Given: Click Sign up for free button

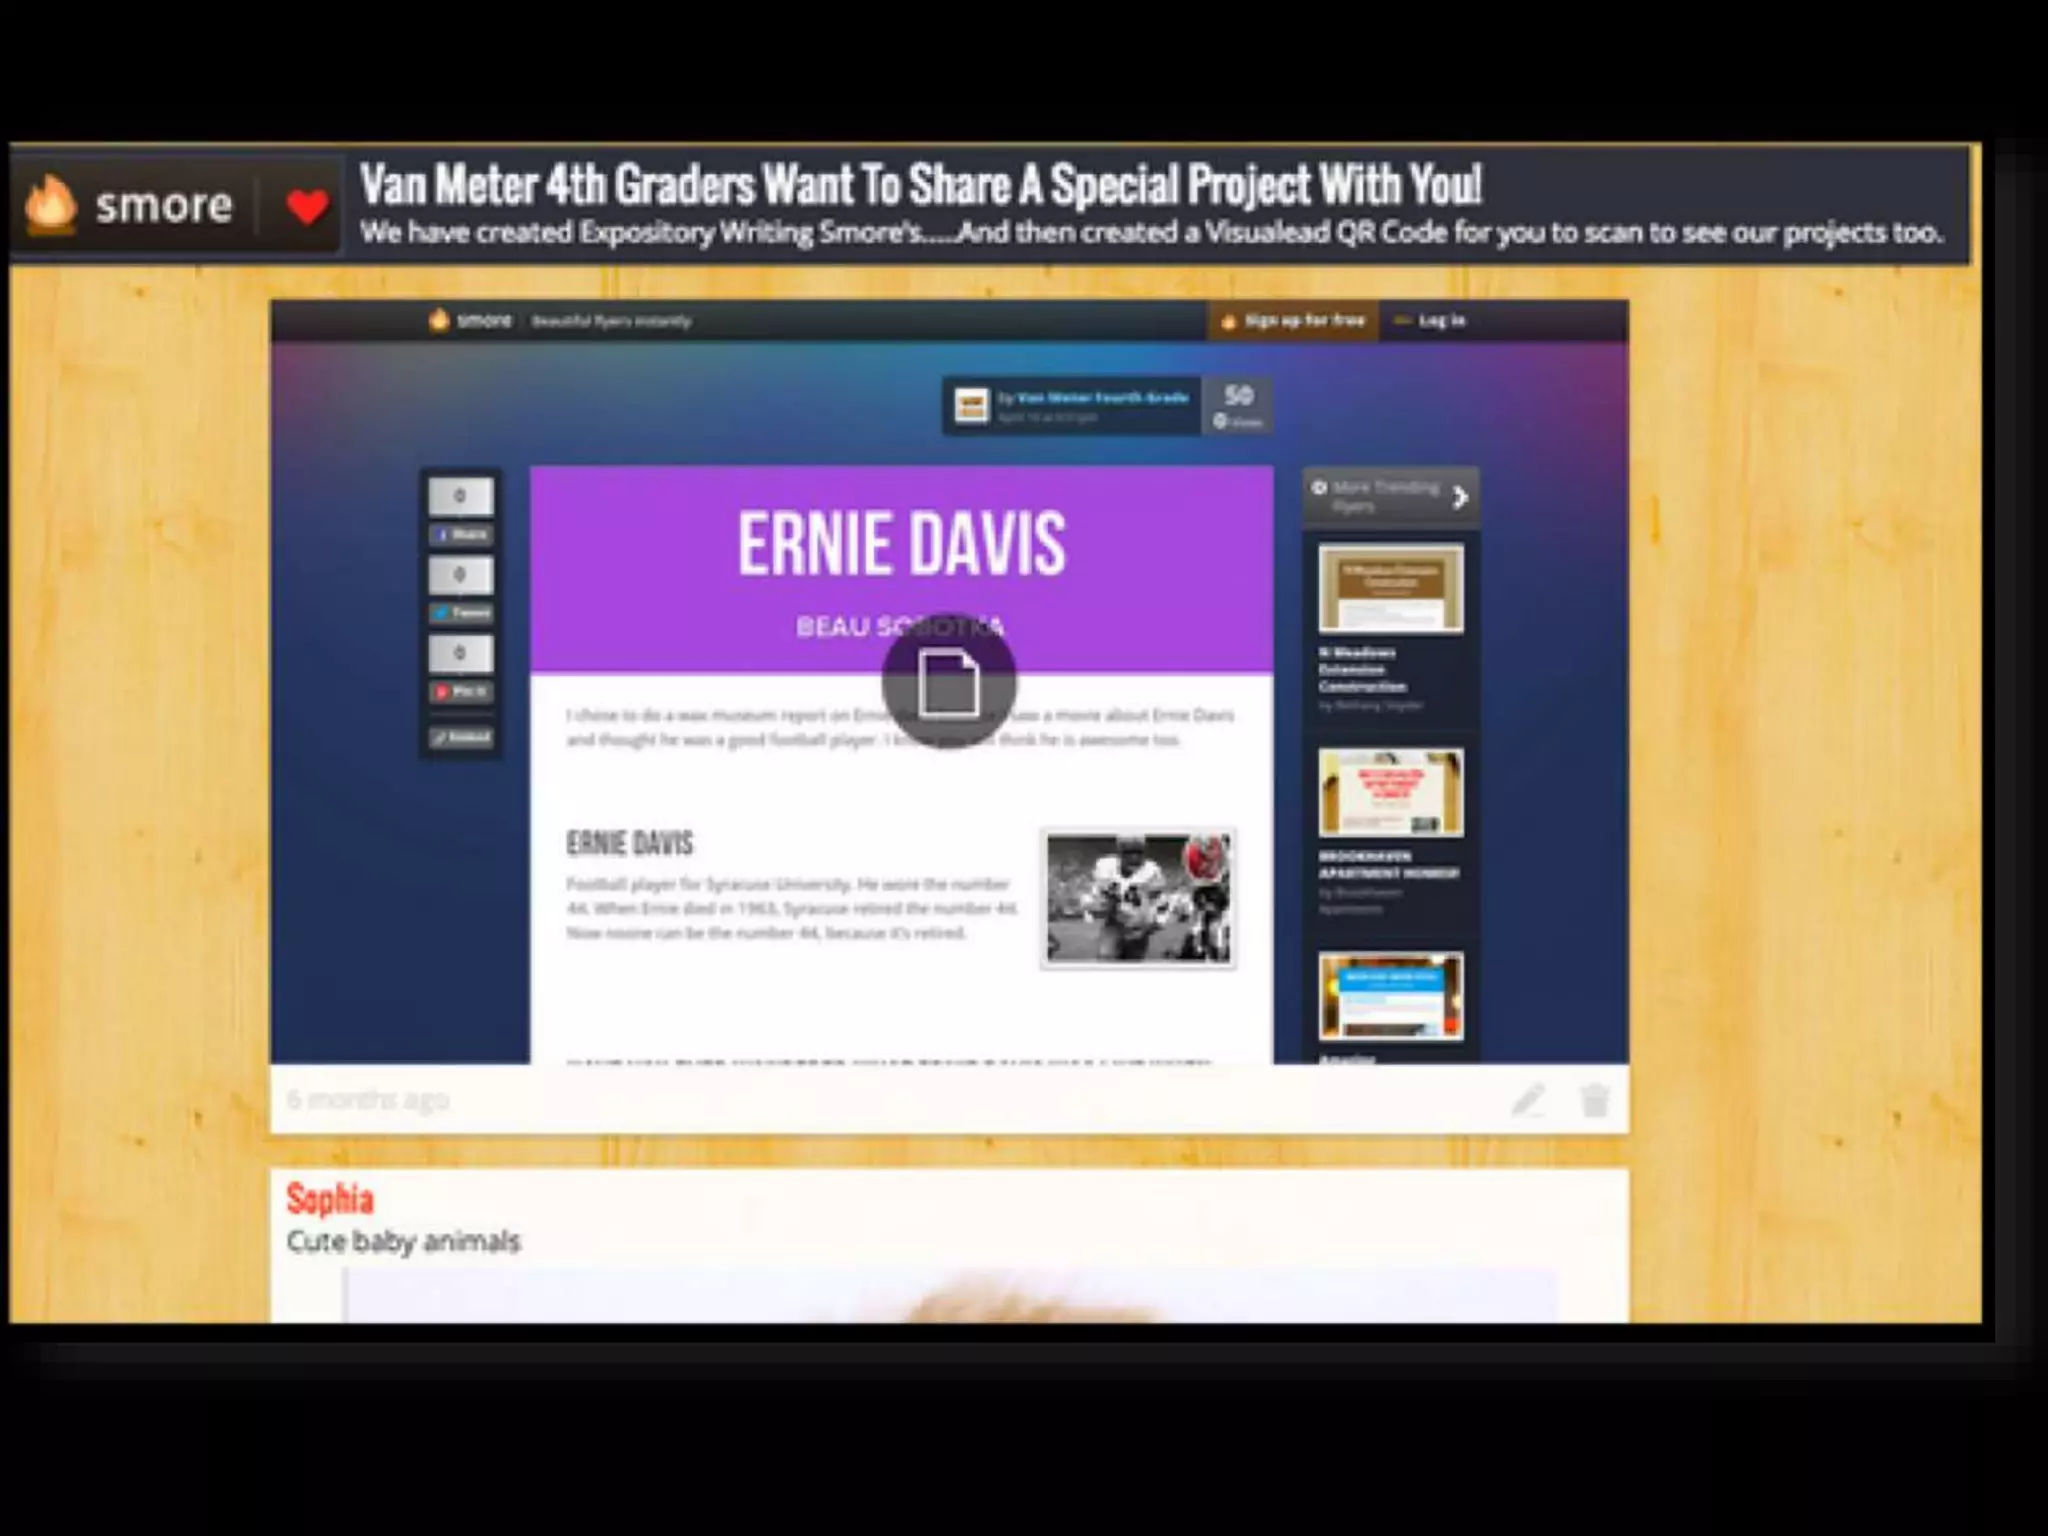Looking at the screenshot, I should click(x=1293, y=321).
